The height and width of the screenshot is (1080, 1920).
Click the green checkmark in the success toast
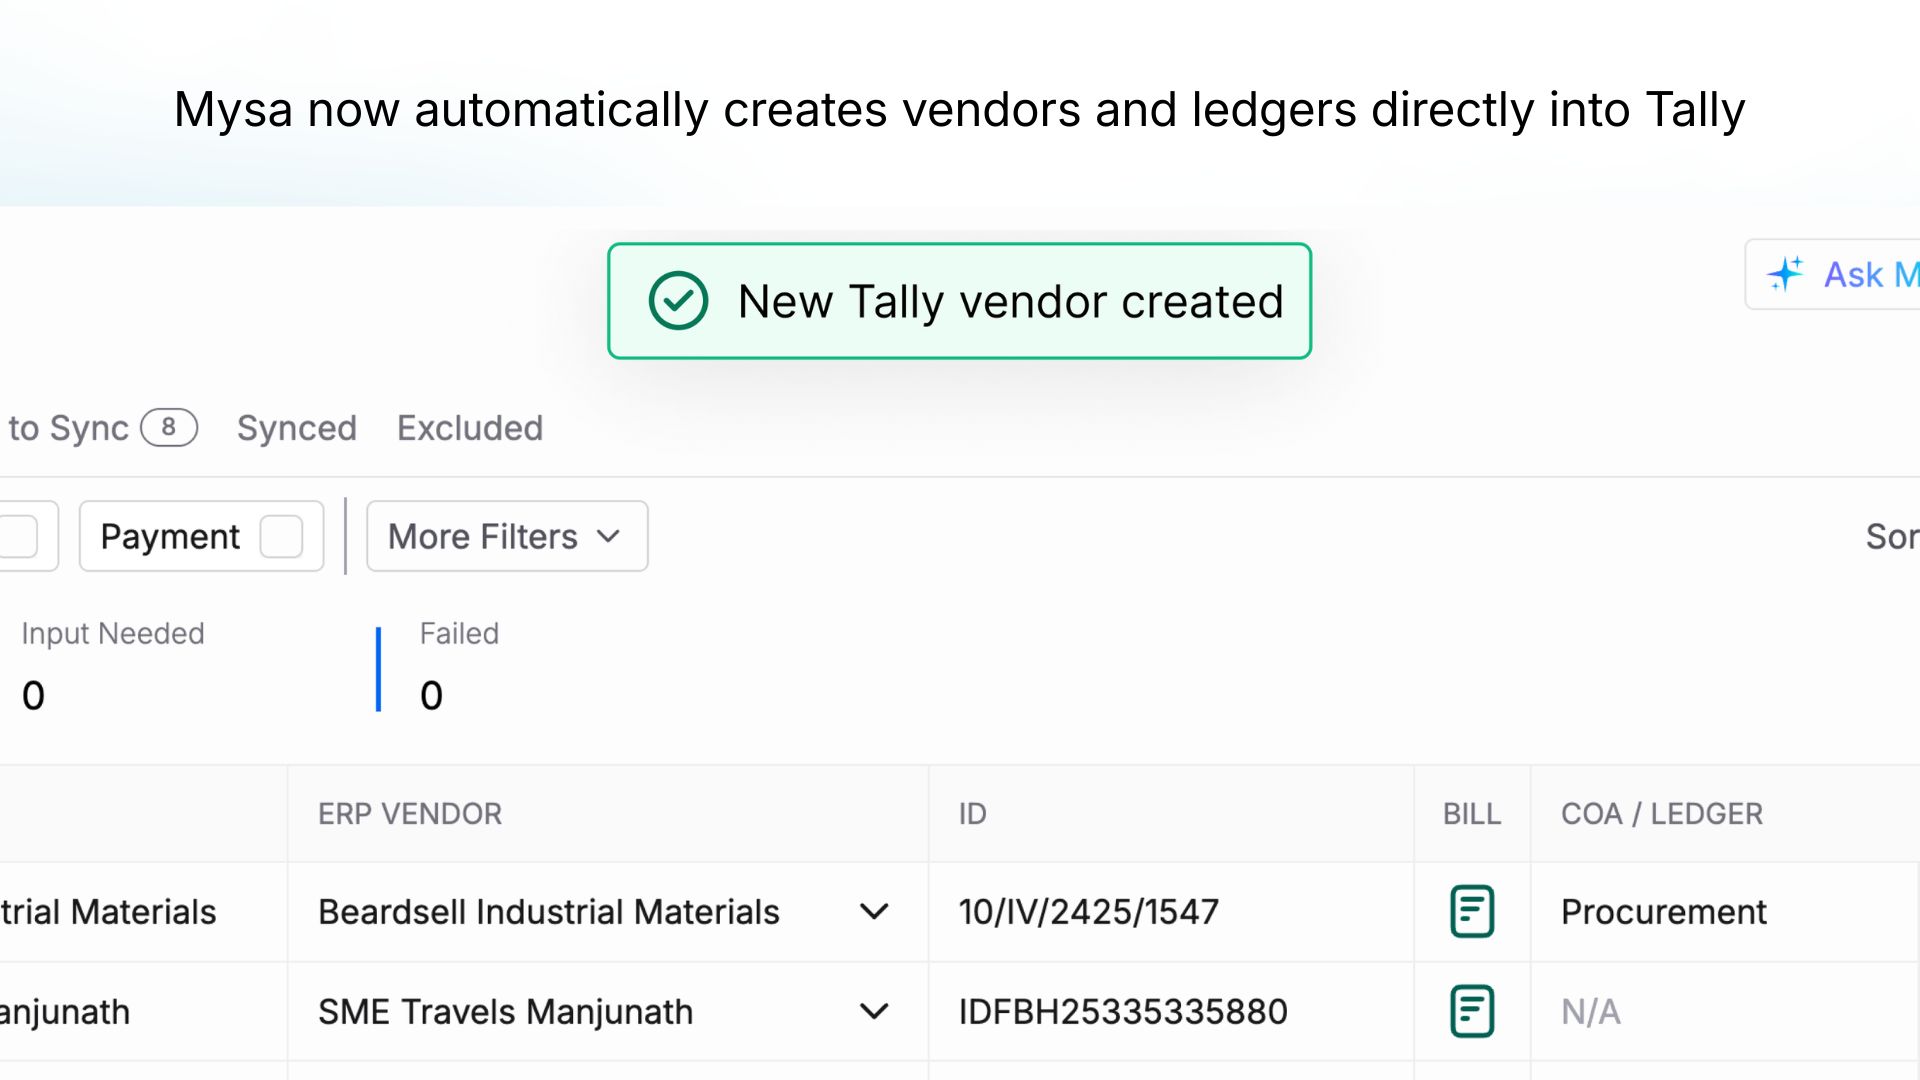click(679, 301)
